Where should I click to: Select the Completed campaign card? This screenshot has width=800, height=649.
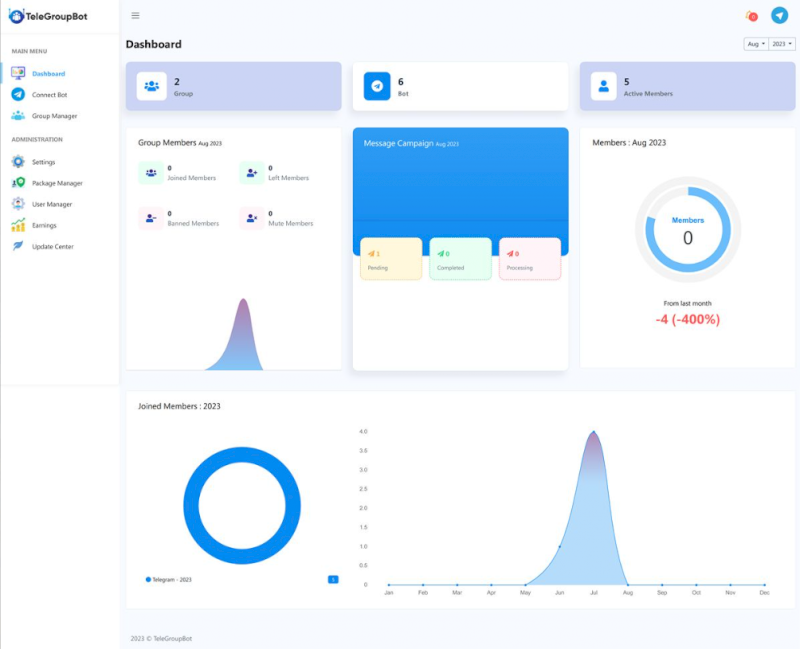coord(460,259)
